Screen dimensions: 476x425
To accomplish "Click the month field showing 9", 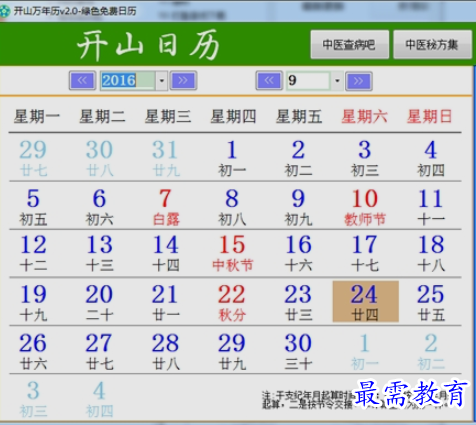I will click(x=308, y=81).
